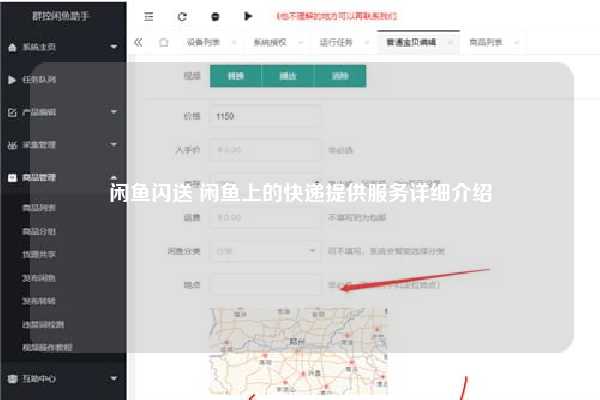Click the play icon beside 任务队列

coord(12,80)
